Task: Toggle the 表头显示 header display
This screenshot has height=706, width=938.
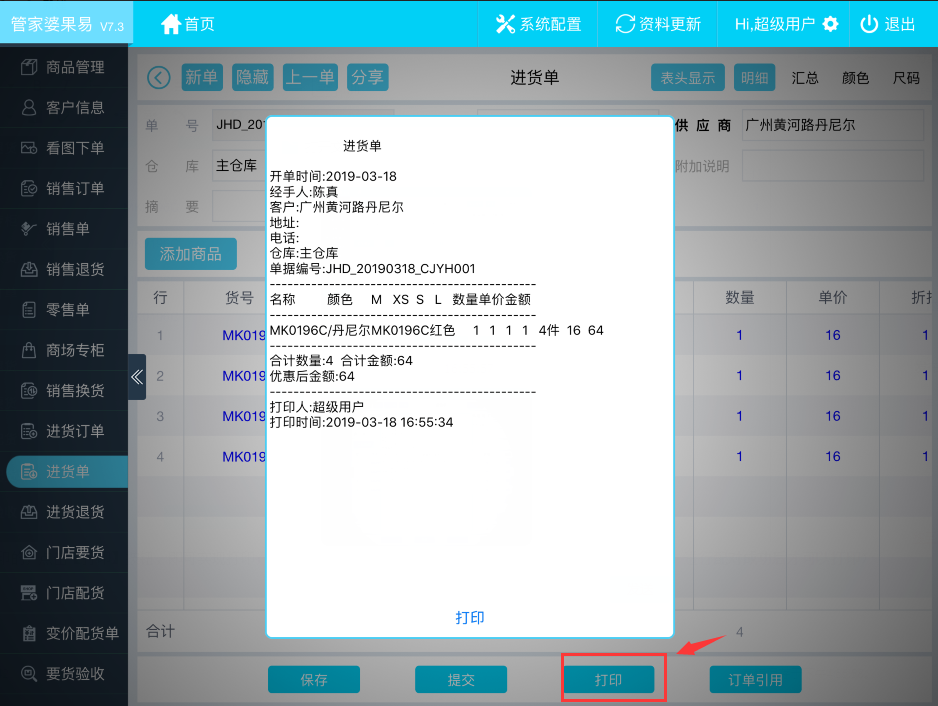Action: point(687,78)
